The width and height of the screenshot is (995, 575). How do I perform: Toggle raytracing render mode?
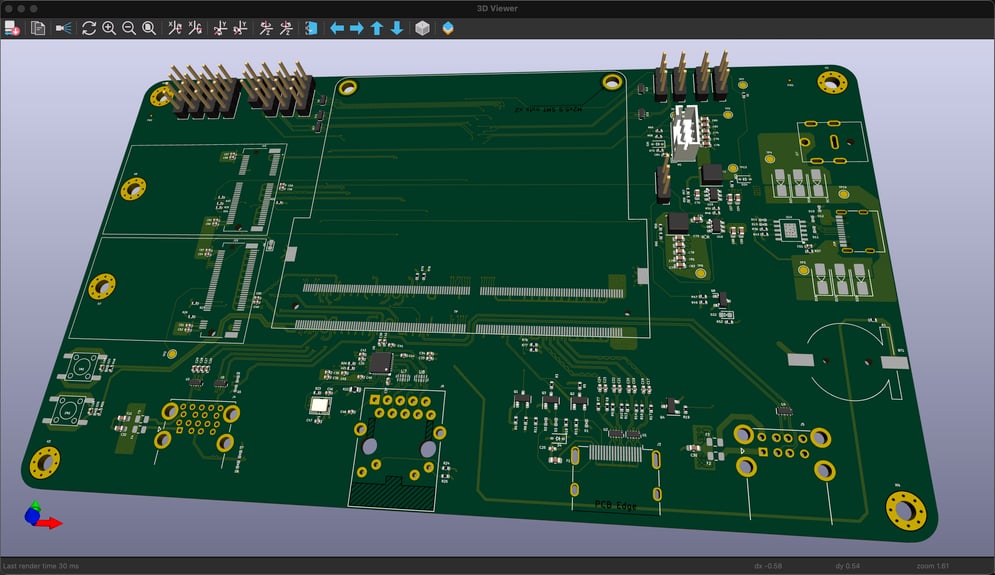64,28
